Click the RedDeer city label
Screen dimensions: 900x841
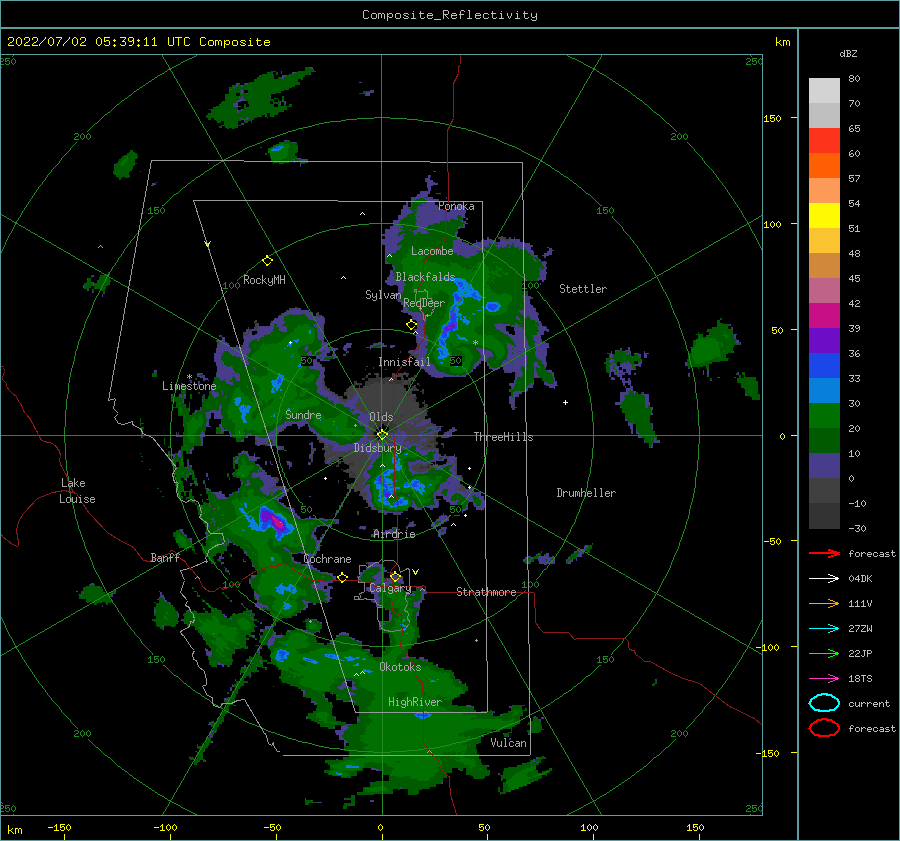pos(424,303)
